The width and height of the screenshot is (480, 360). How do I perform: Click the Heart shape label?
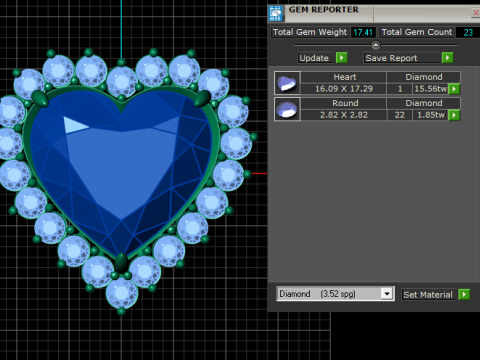(x=344, y=77)
